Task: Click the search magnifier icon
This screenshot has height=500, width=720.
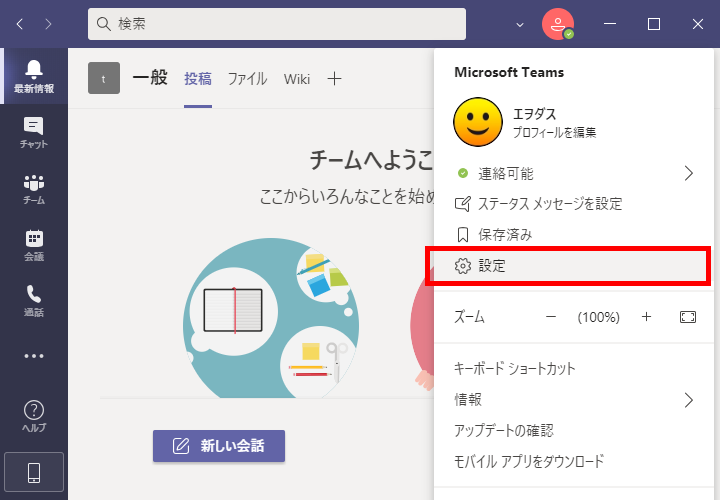Action: (104, 24)
